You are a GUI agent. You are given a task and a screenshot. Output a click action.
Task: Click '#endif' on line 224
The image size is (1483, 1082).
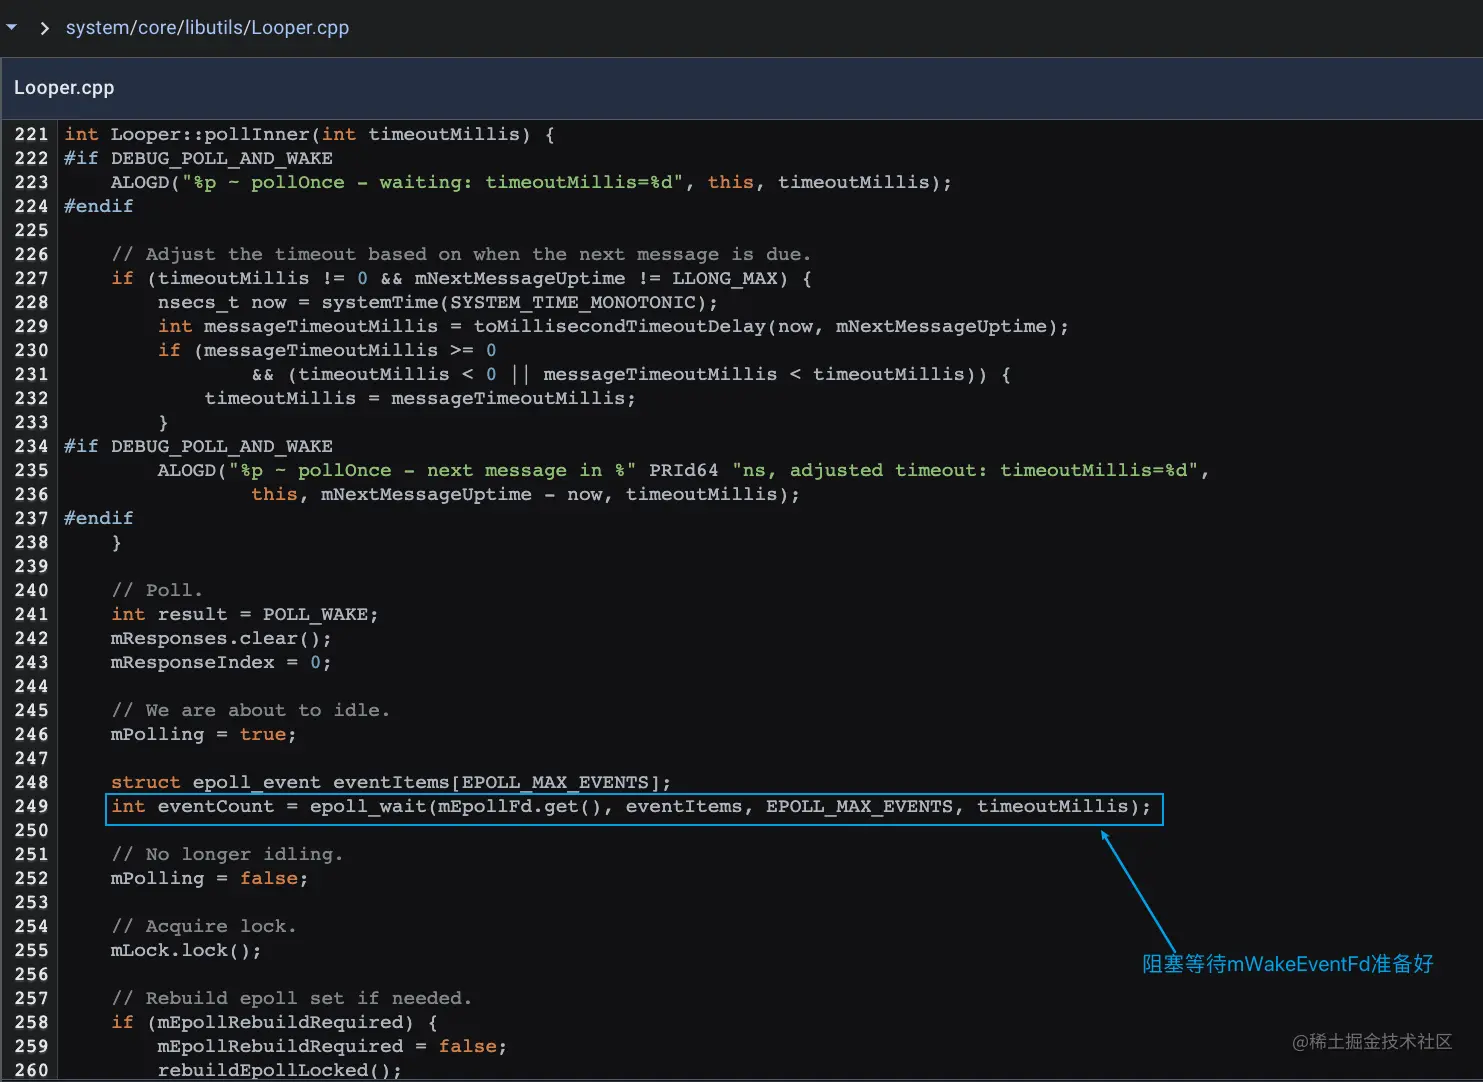(98, 206)
